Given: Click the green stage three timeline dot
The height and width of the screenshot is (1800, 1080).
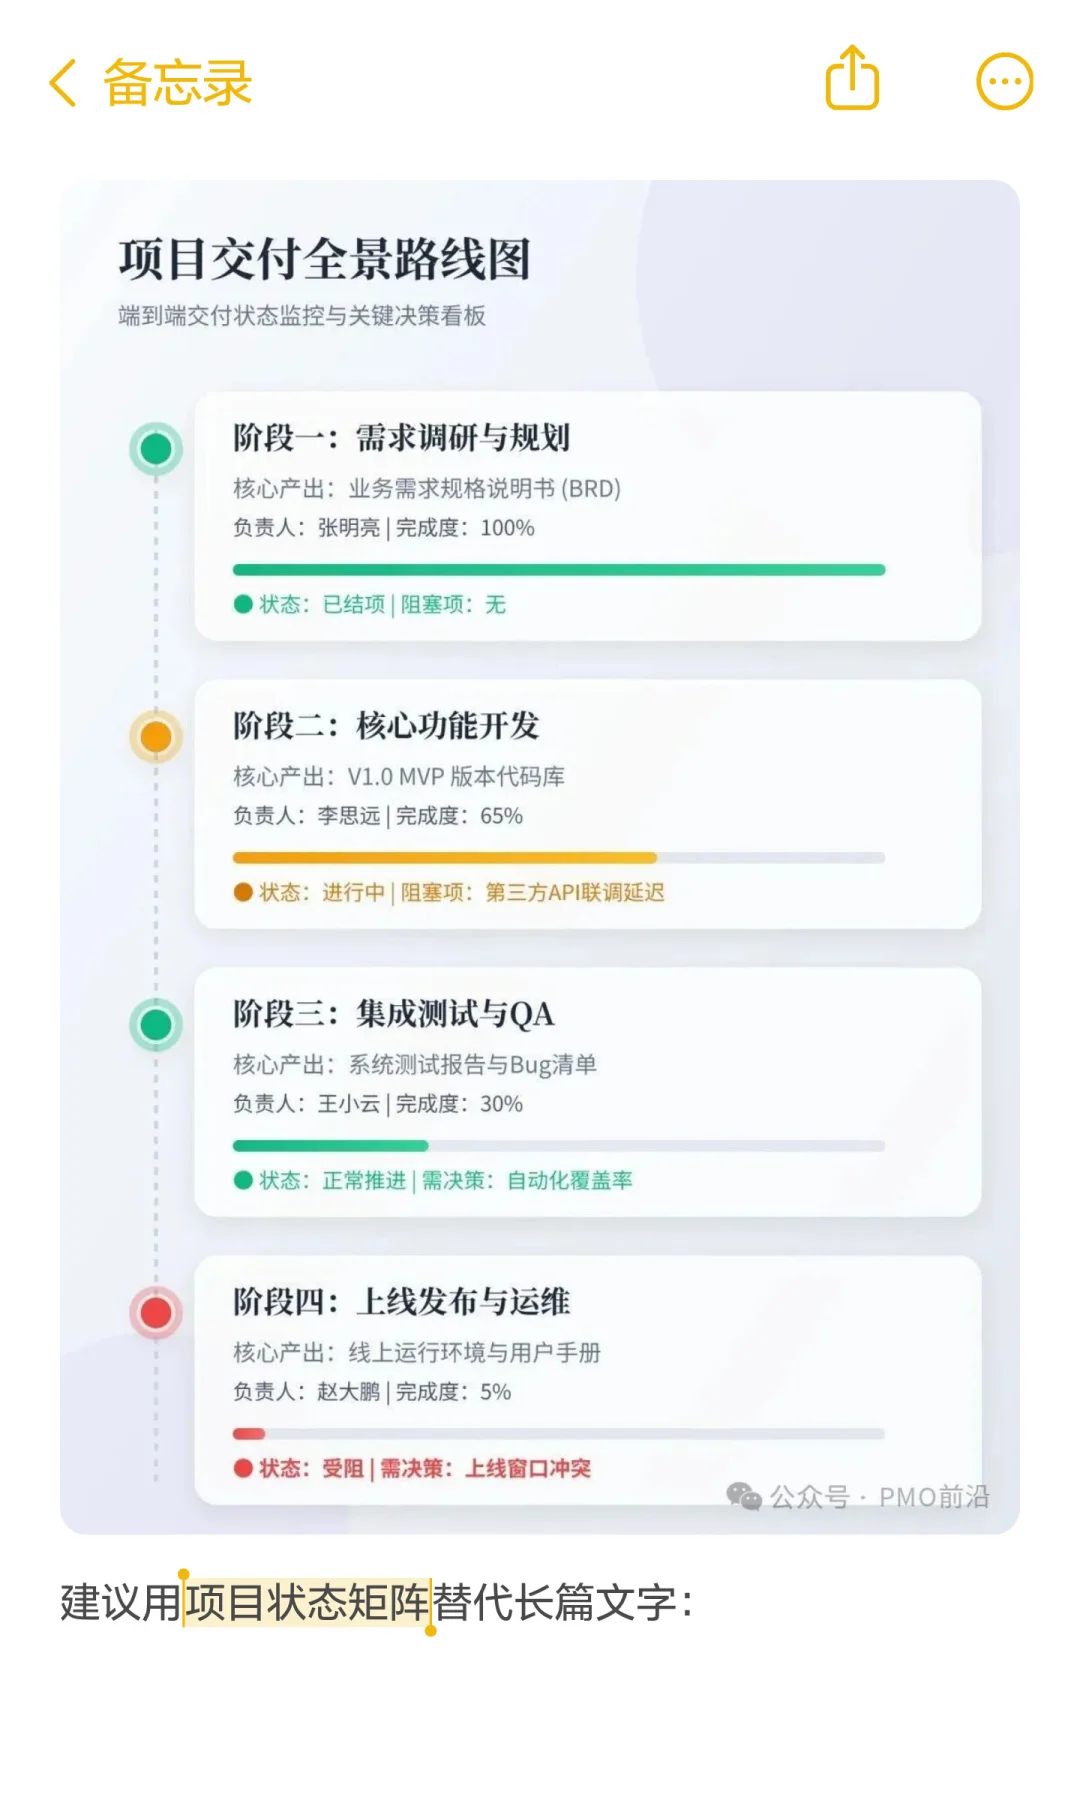Looking at the screenshot, I should (x=156, y=1025).
